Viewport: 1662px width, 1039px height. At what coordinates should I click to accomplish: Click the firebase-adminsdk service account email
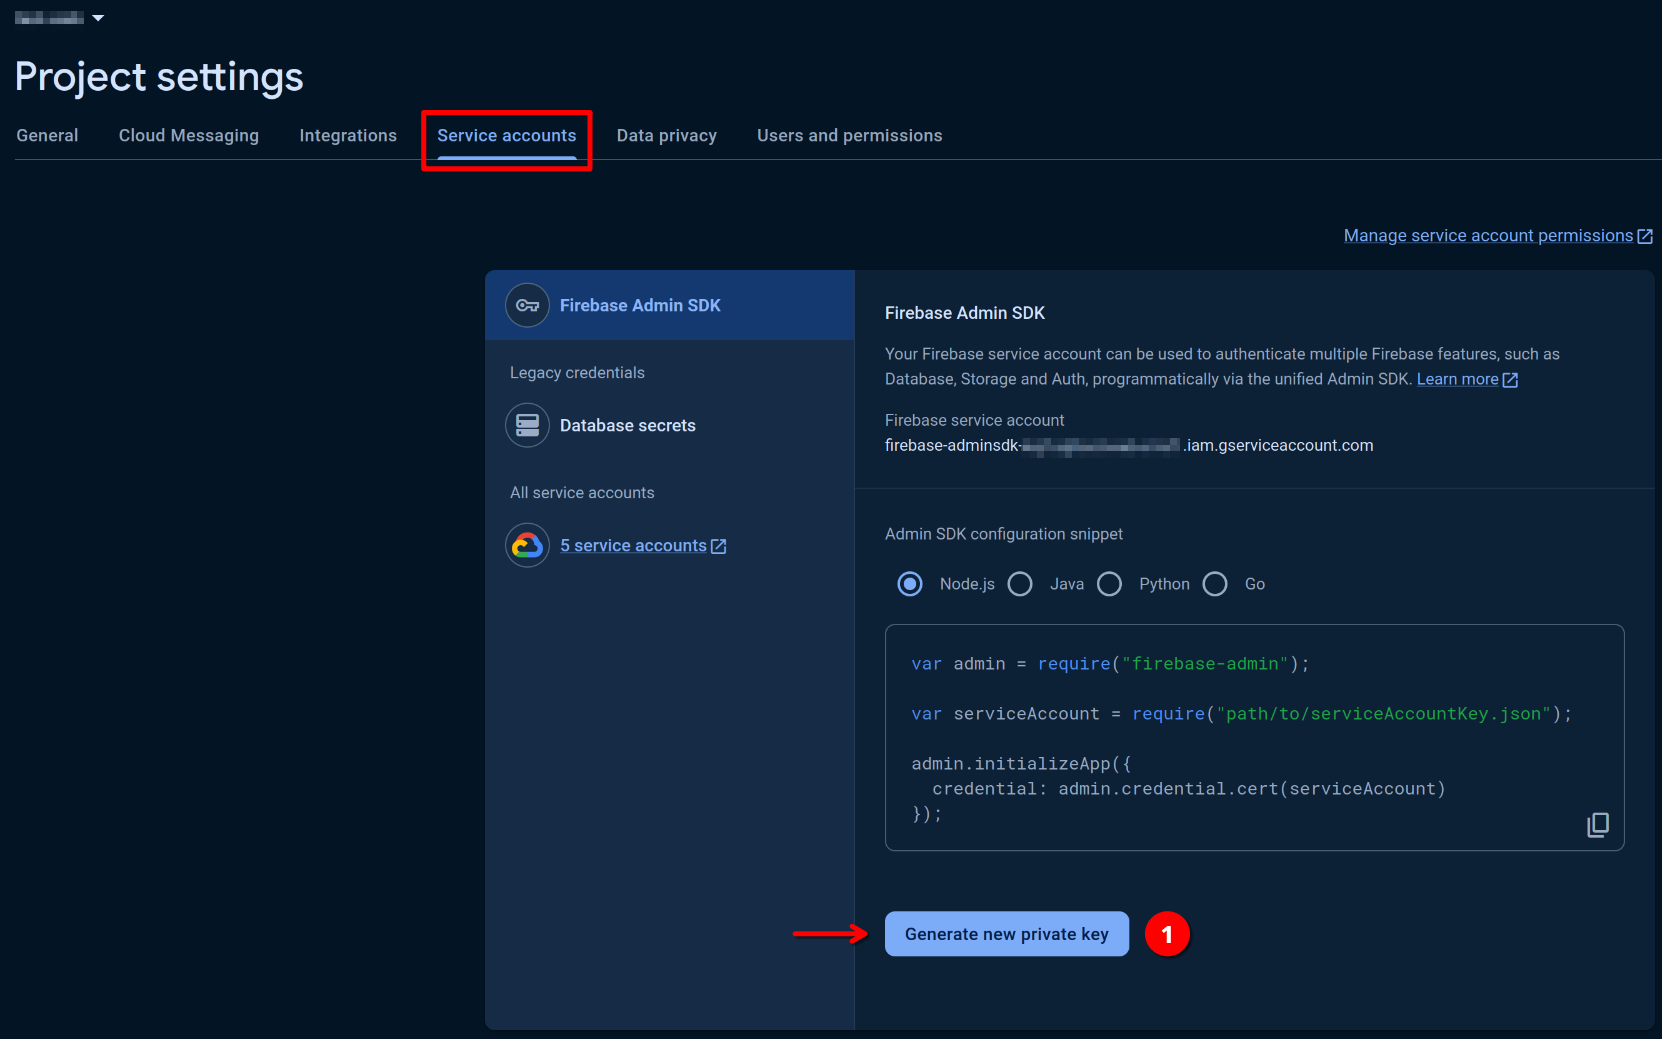coord(1129,445)
